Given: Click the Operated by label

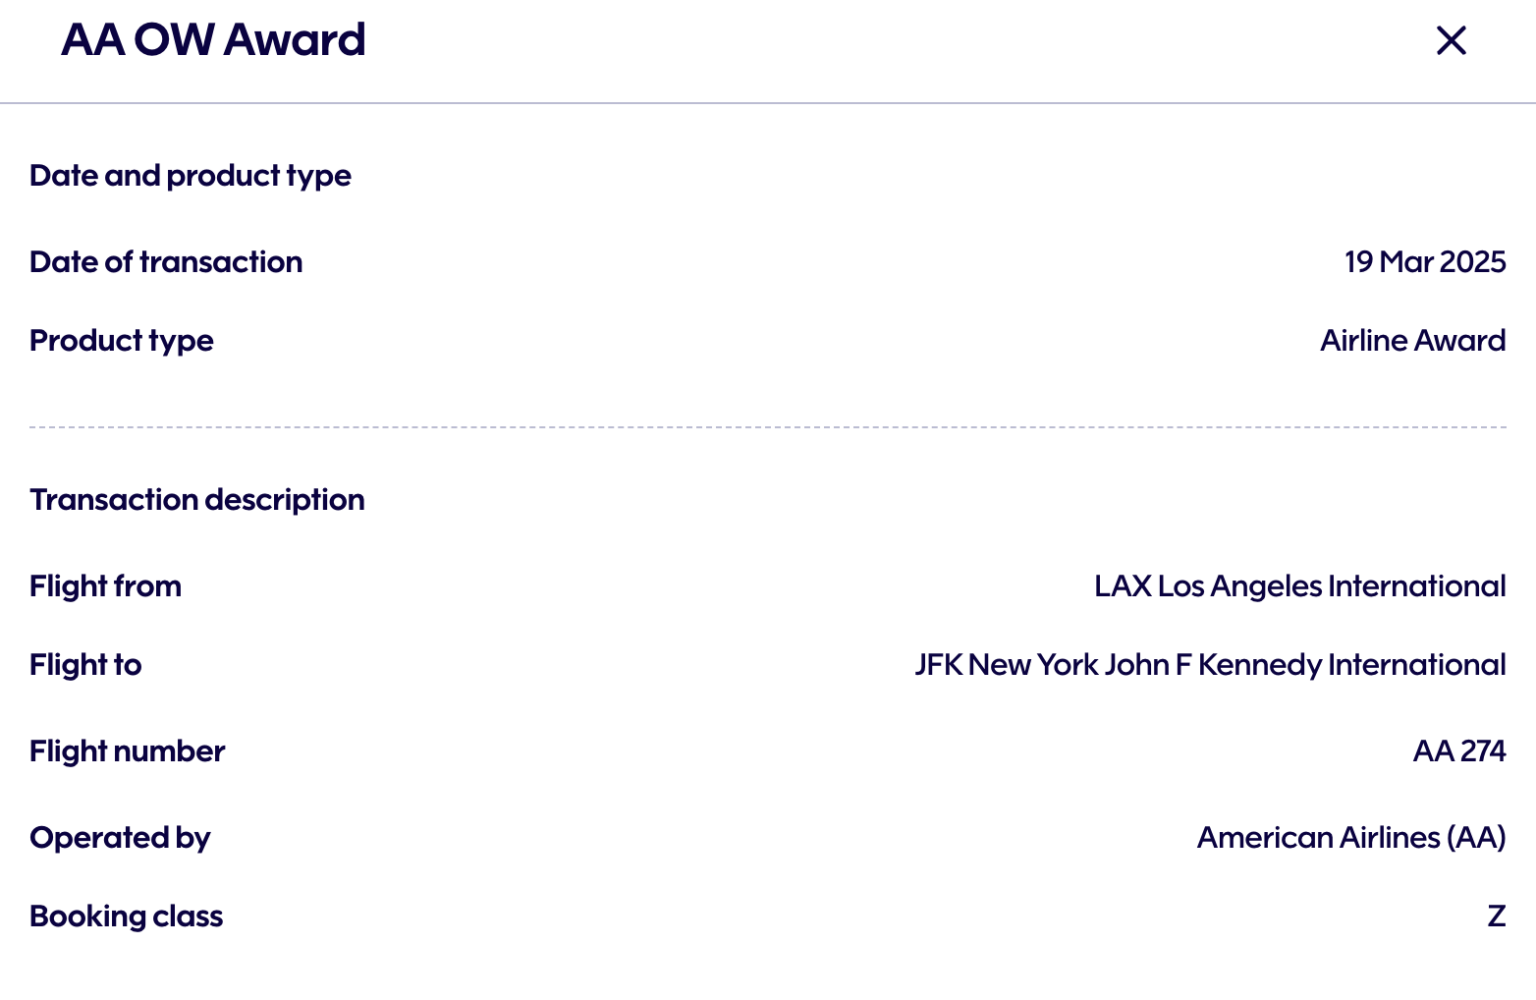Looking at the screenshot, I should [120, 838].
